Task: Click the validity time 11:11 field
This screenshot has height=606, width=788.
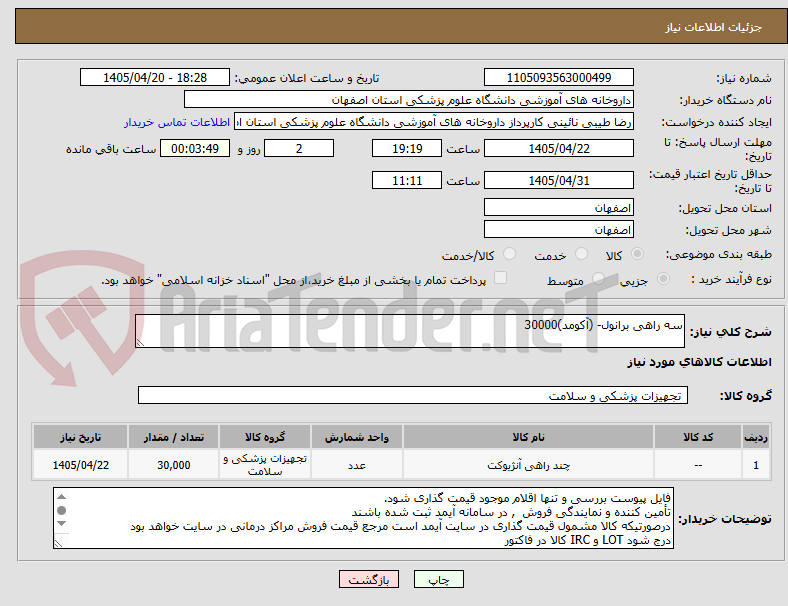Action: 407,180
